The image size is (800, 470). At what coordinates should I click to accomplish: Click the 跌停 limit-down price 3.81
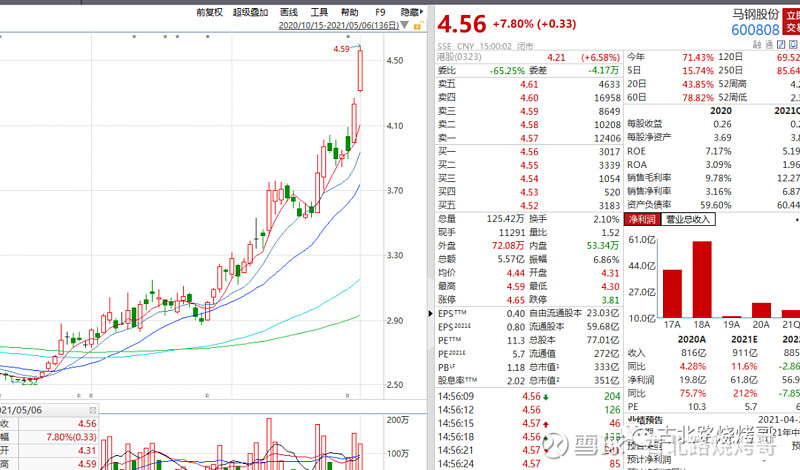tap(610, 300)
